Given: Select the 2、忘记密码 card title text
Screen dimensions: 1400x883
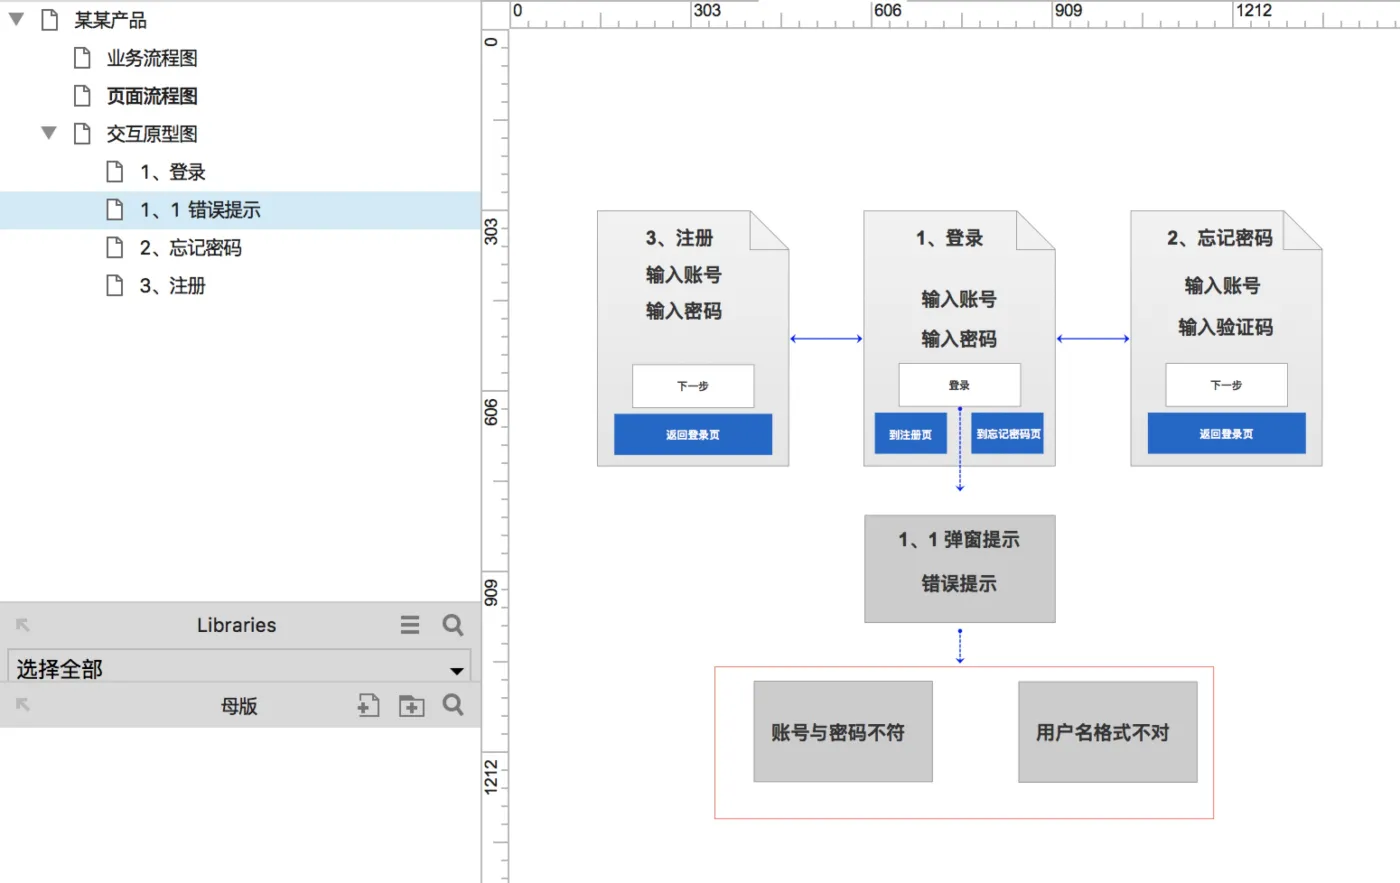Looking at the screenshot, I should click(1220, 238).
